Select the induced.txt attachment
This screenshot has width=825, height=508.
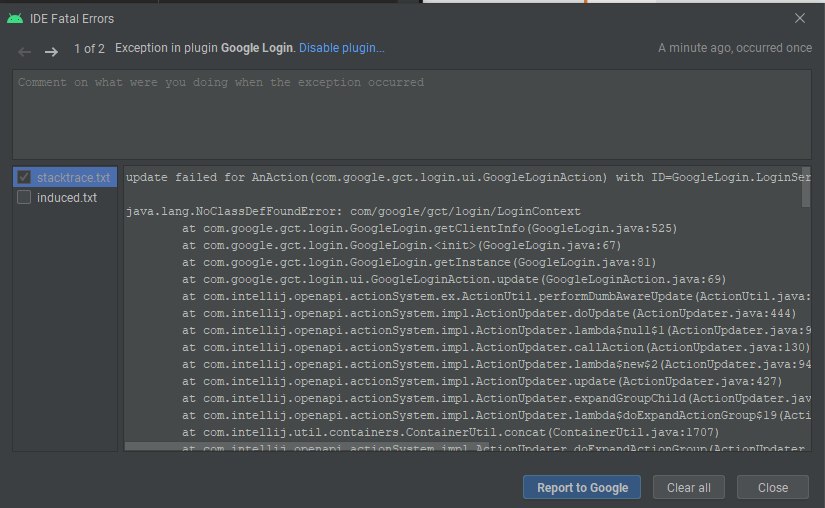click(x=65, y=197)
